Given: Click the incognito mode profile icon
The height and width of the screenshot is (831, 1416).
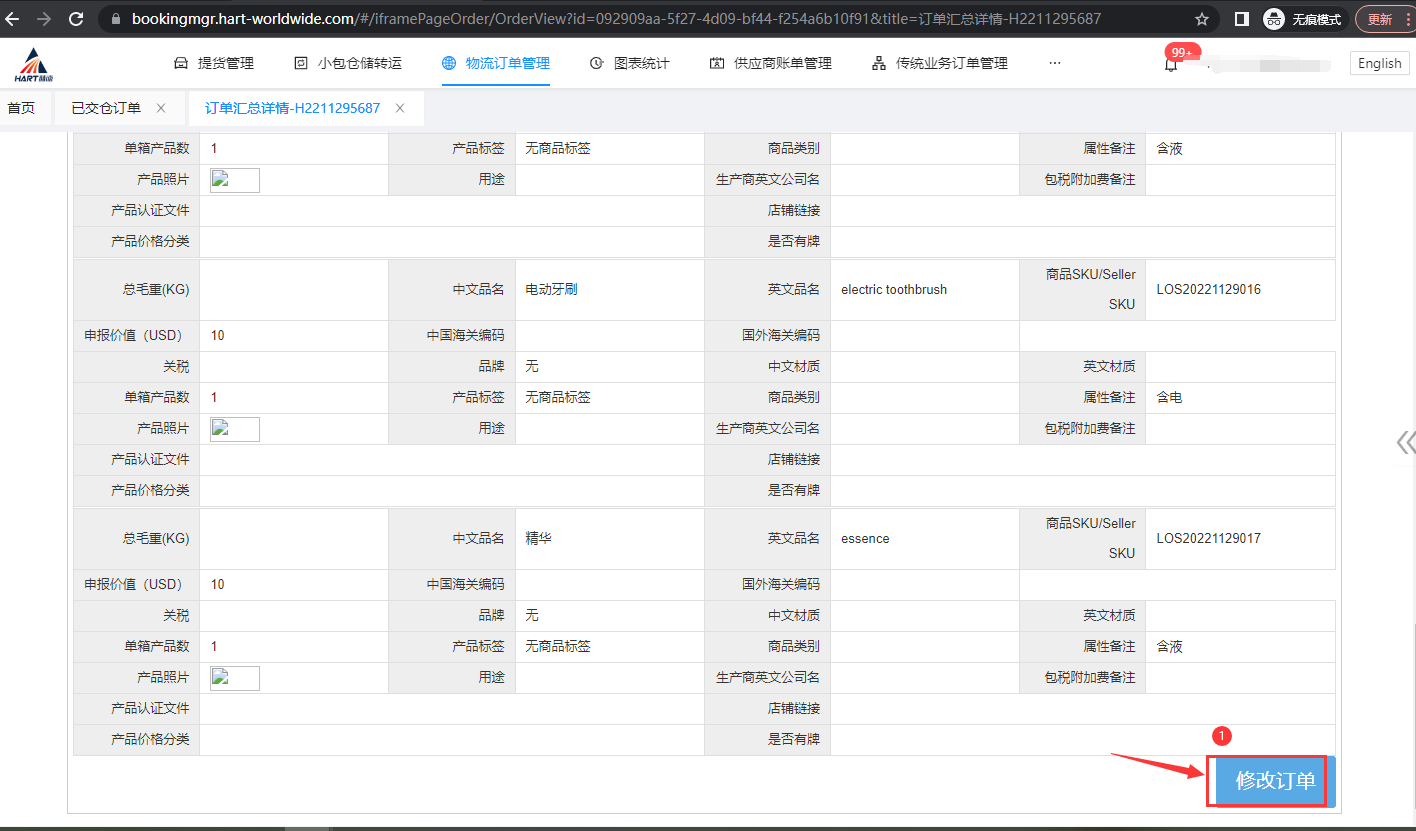Looking at the screenshot, I should (1274, 19).
